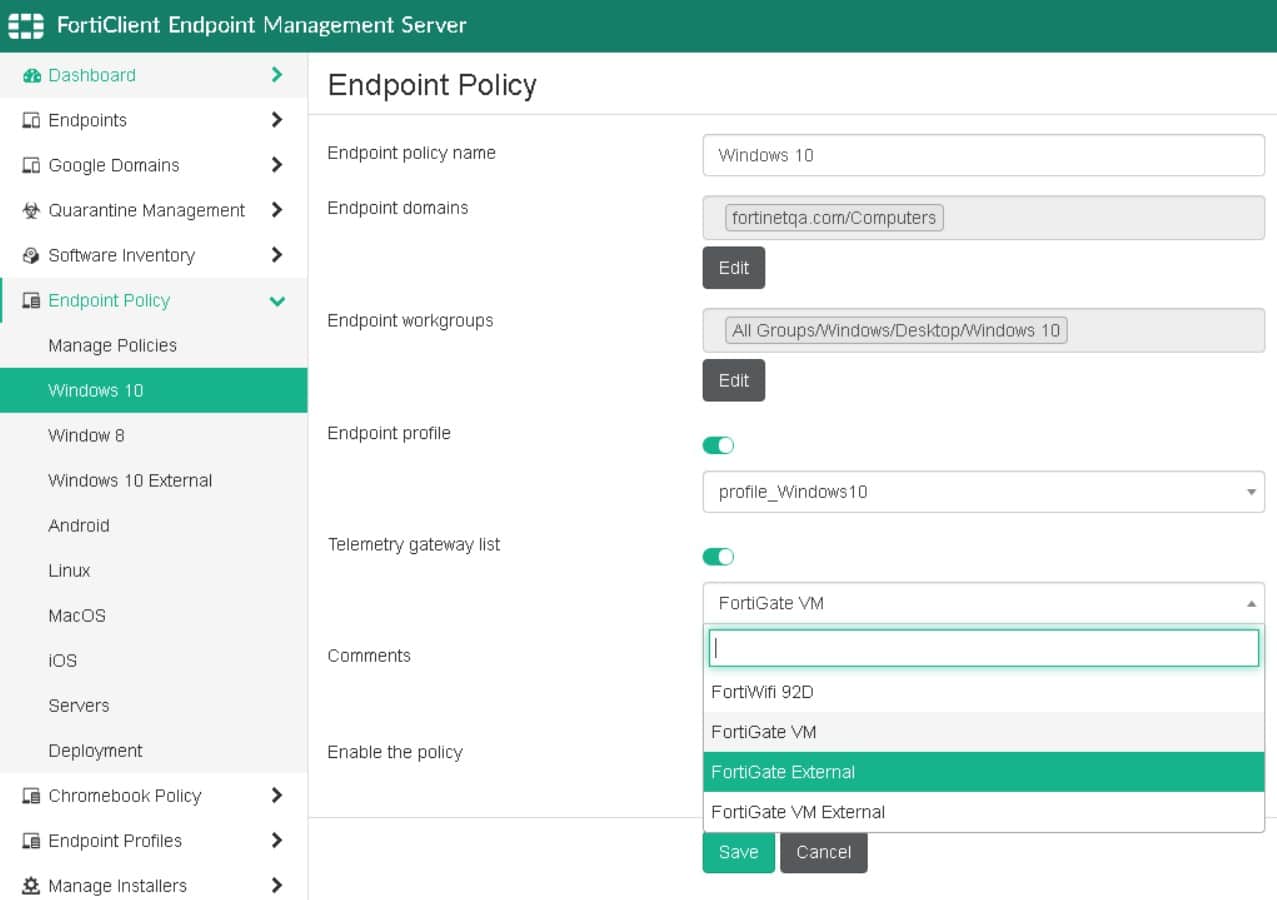The image size is (1277, 900).
Task: Click the gateway search input field
Action: click(x=983, y=648)
